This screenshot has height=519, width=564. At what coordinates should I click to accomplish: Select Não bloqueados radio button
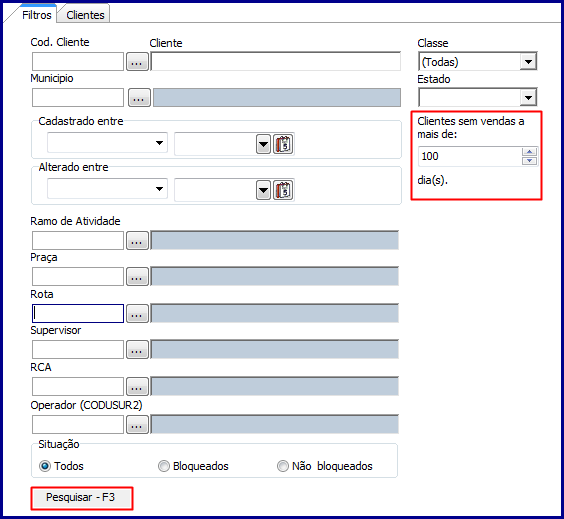[x=283, y=466]
